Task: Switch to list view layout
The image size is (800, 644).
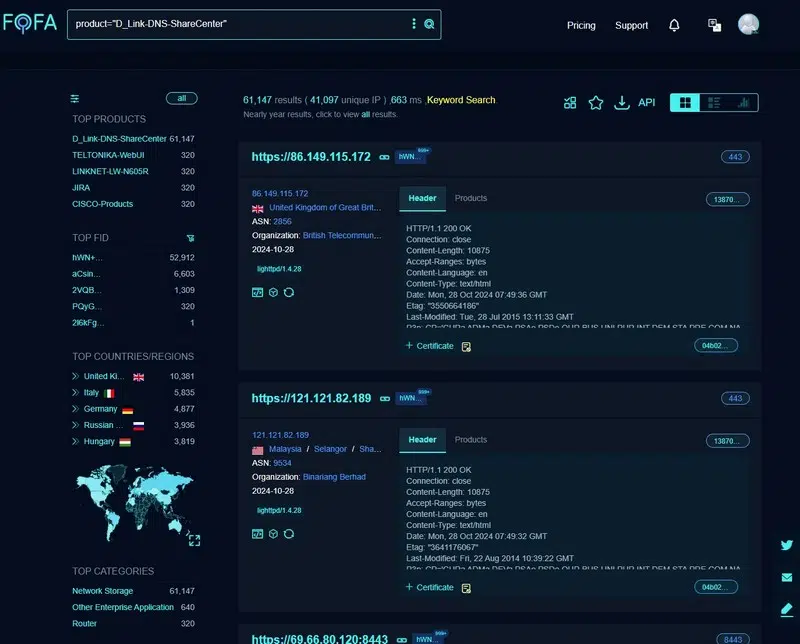Action: pos(714,102)
